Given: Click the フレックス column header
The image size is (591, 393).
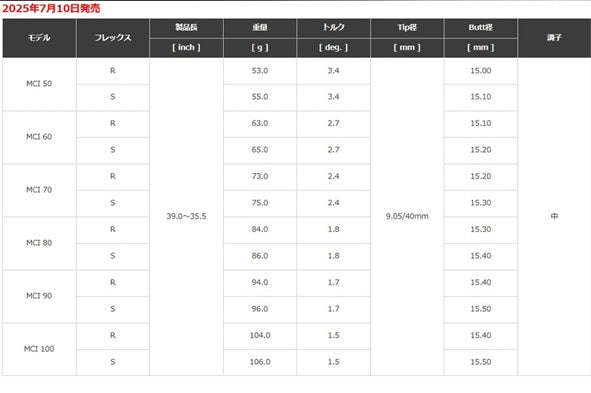Looking at the screenshot, I should point(113,38).
